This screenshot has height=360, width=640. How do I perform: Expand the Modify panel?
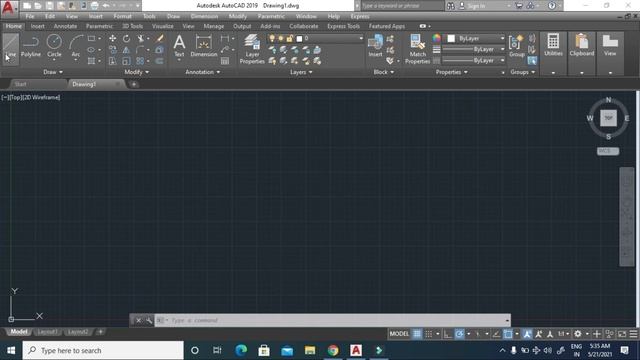tap(136, 72)
